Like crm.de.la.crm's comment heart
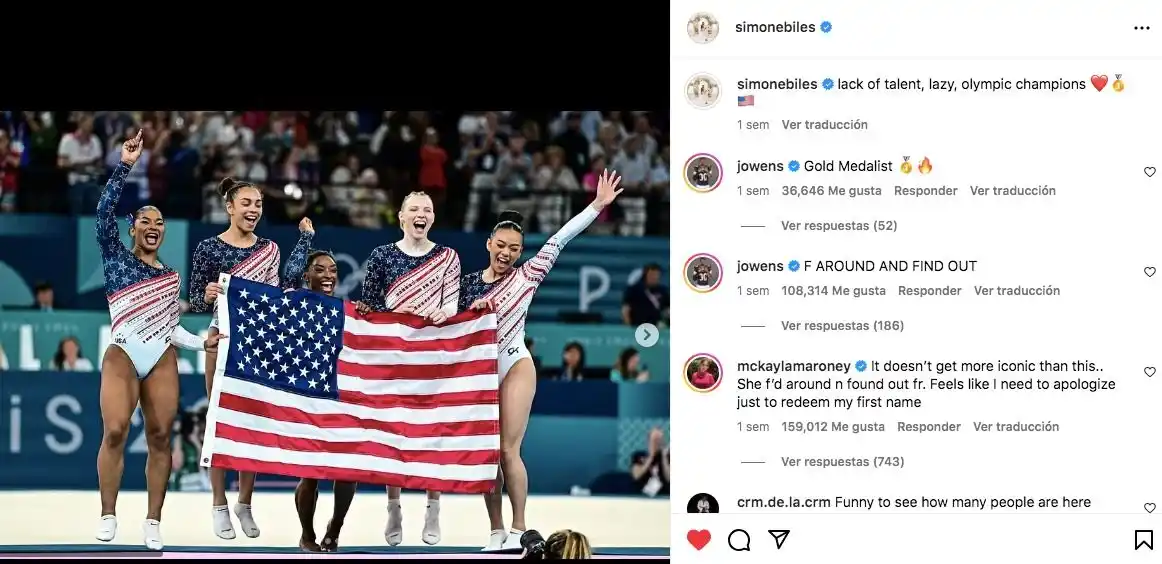The width and height of the screenshot is (1162, 564). [1149, 508]
